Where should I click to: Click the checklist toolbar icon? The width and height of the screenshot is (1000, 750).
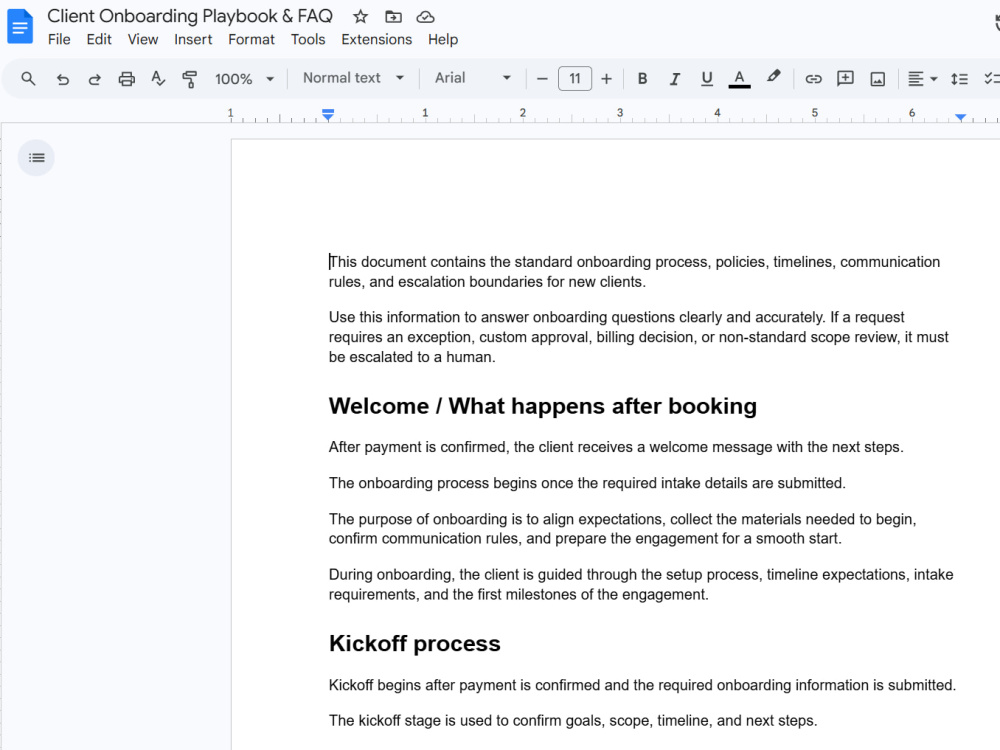coord(992,78)
